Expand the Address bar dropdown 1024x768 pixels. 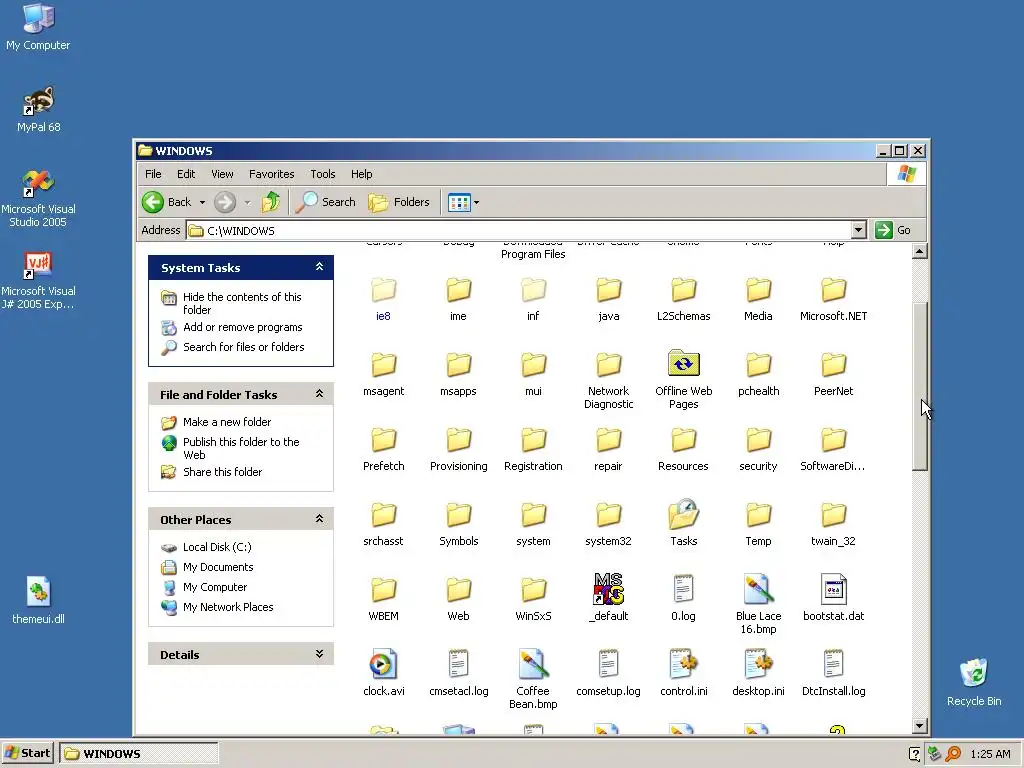click(859, 230)
